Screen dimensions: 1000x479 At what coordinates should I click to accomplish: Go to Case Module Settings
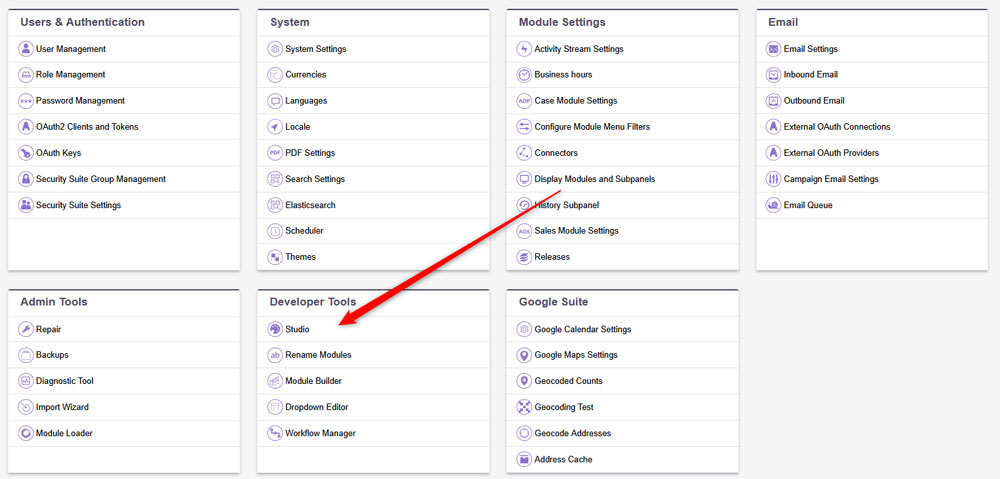point(576,101)
